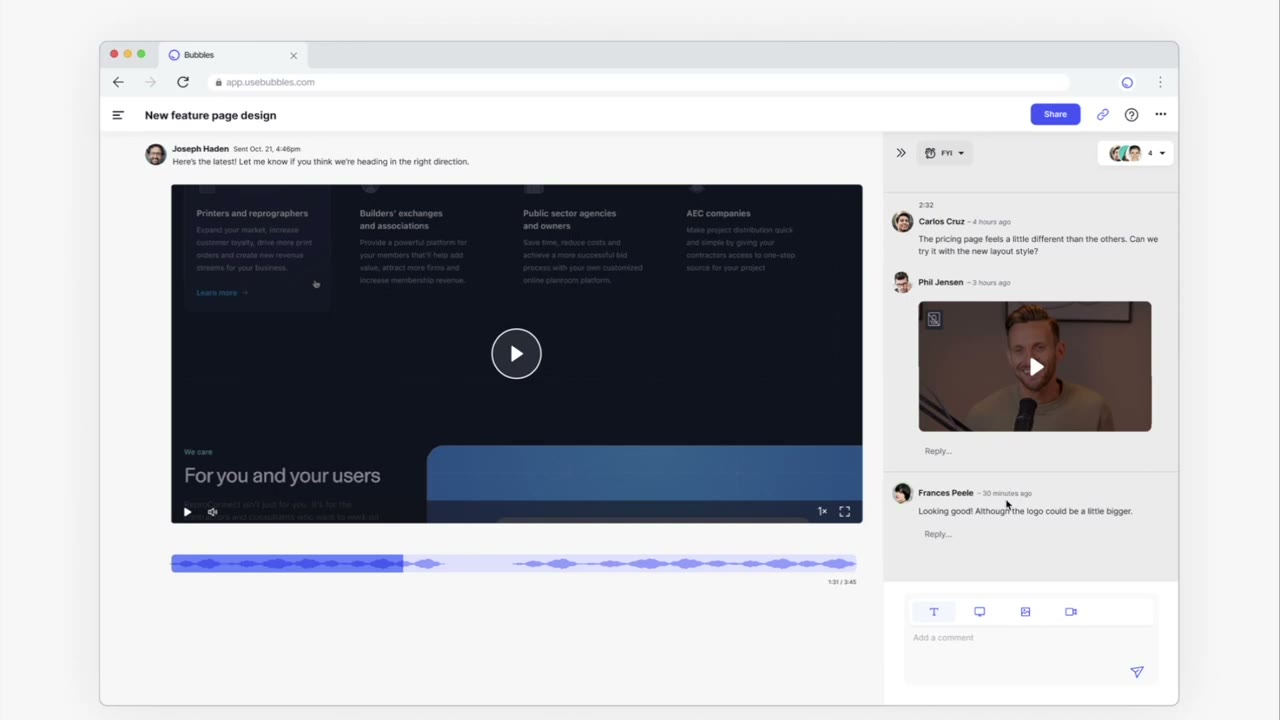1280x720 pixels.
Task: Click the "New feature page design" title
Action: click(x=210, y=115)
